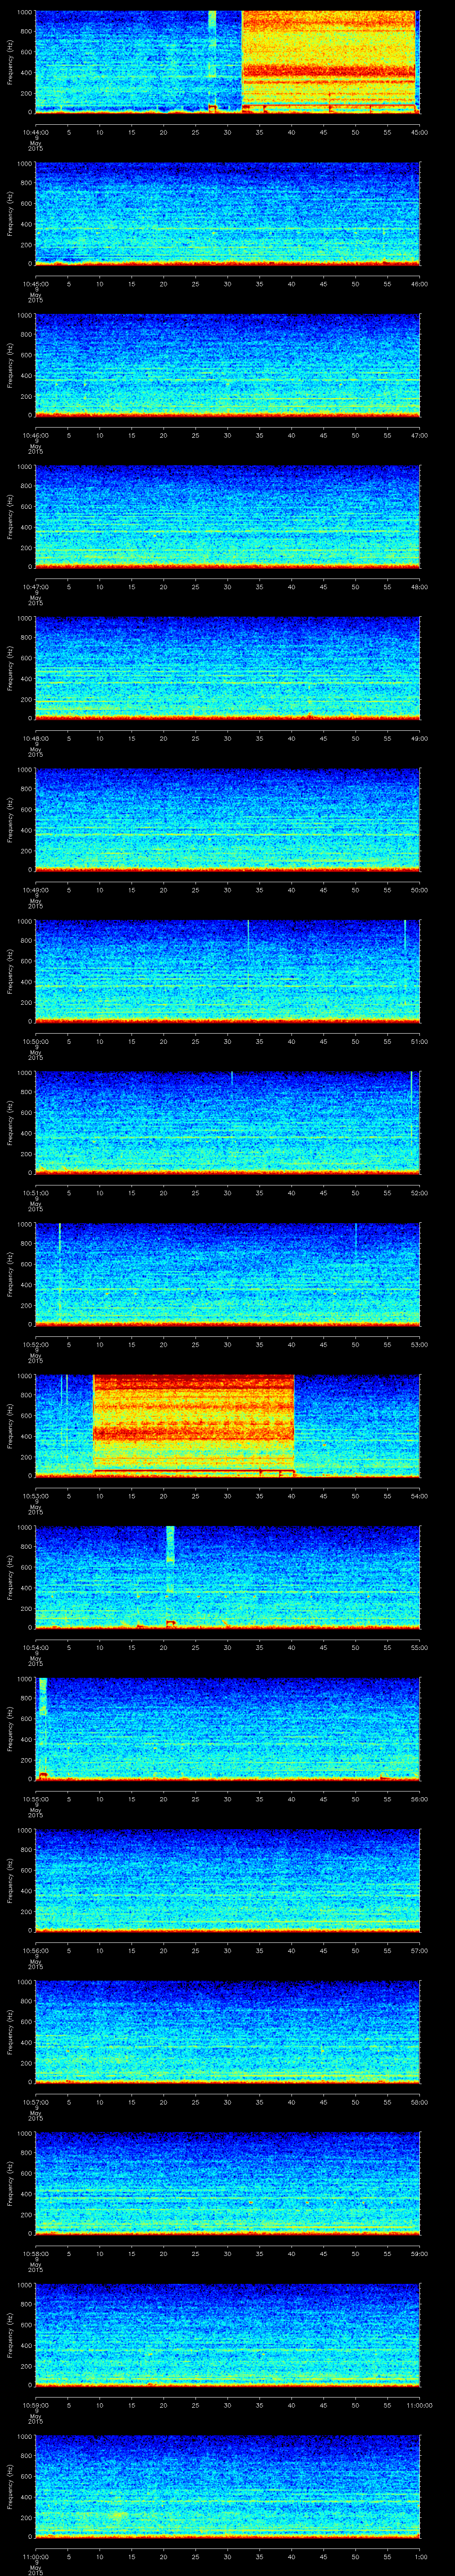Click the 15-second tick label under 10:56 panel
The height and width of the screenshot is (2576, 455).
(x=131, y=1950)
